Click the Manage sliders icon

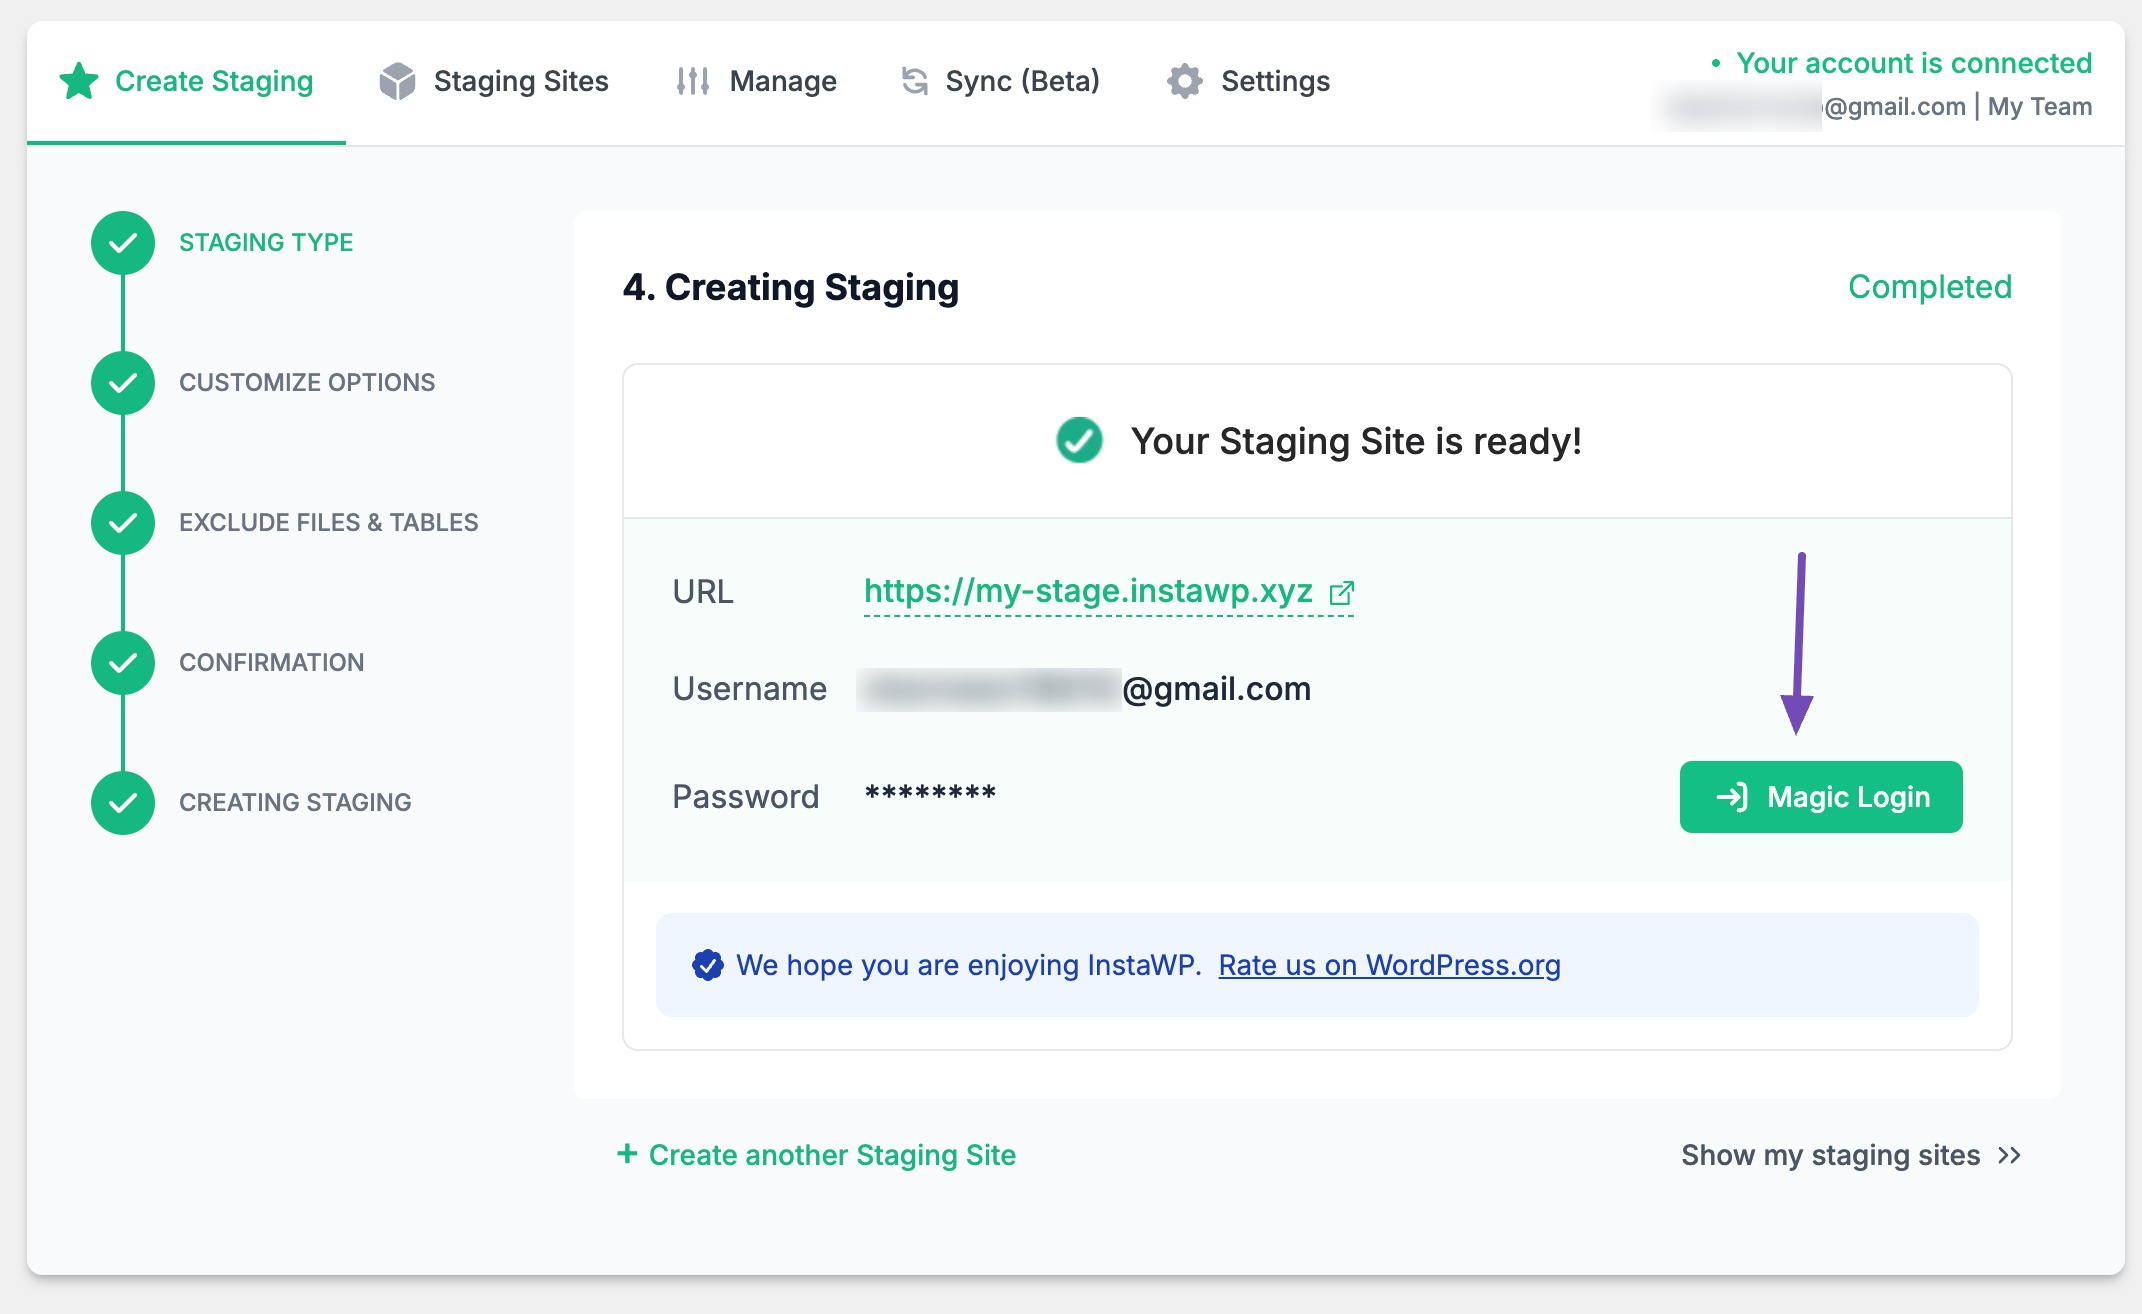[692, 81]
